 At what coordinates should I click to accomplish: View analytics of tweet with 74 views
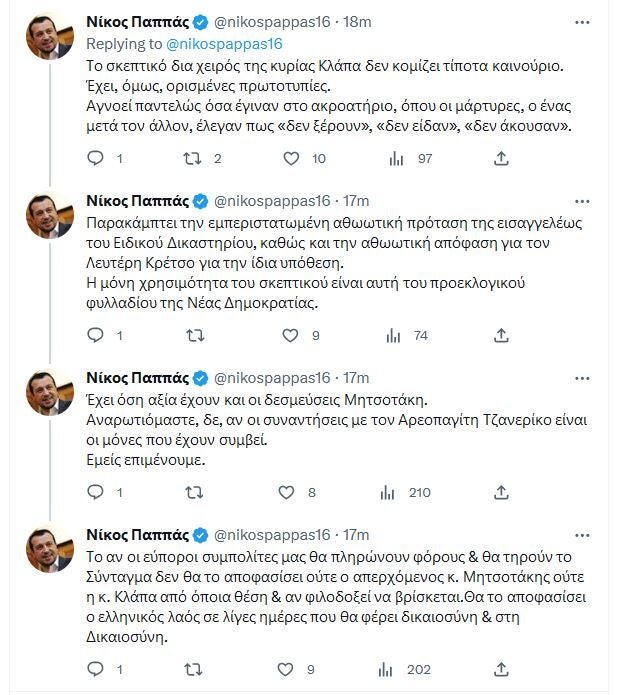(394, 336)
